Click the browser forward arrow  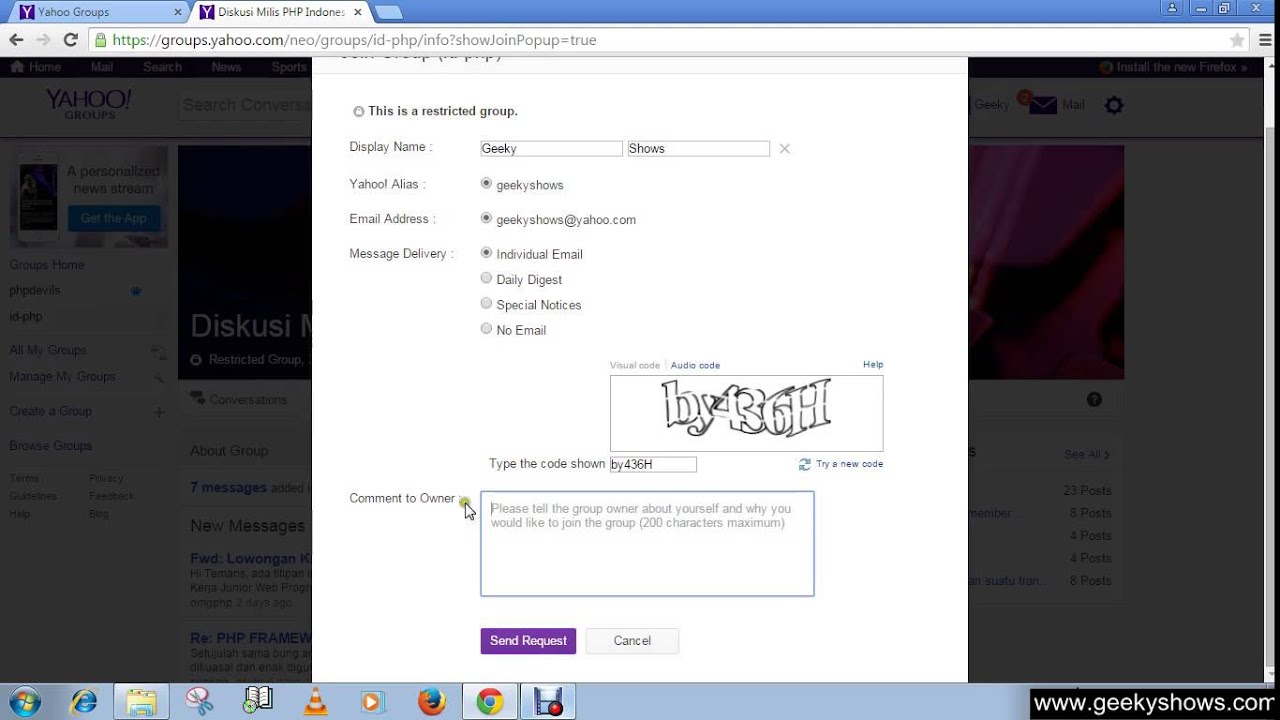click(x=43, y=40)
